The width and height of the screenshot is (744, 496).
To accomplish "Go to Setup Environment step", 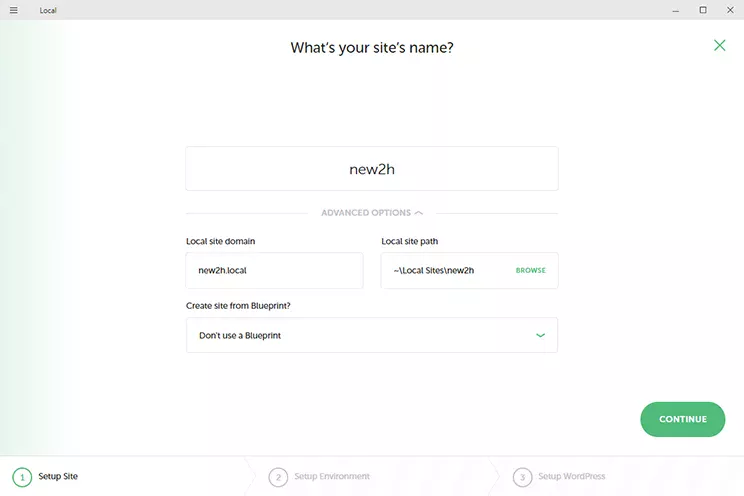I will coord(333,477).
